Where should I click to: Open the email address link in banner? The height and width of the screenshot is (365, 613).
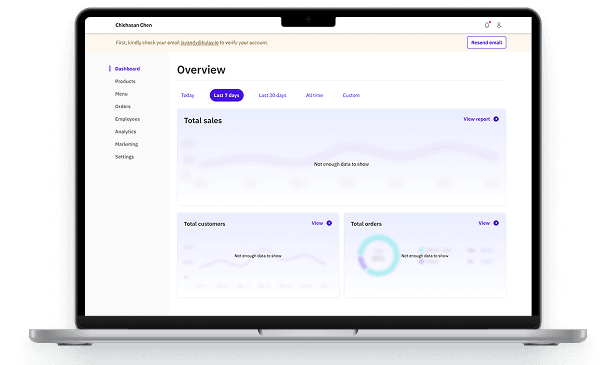pos(199,43)
